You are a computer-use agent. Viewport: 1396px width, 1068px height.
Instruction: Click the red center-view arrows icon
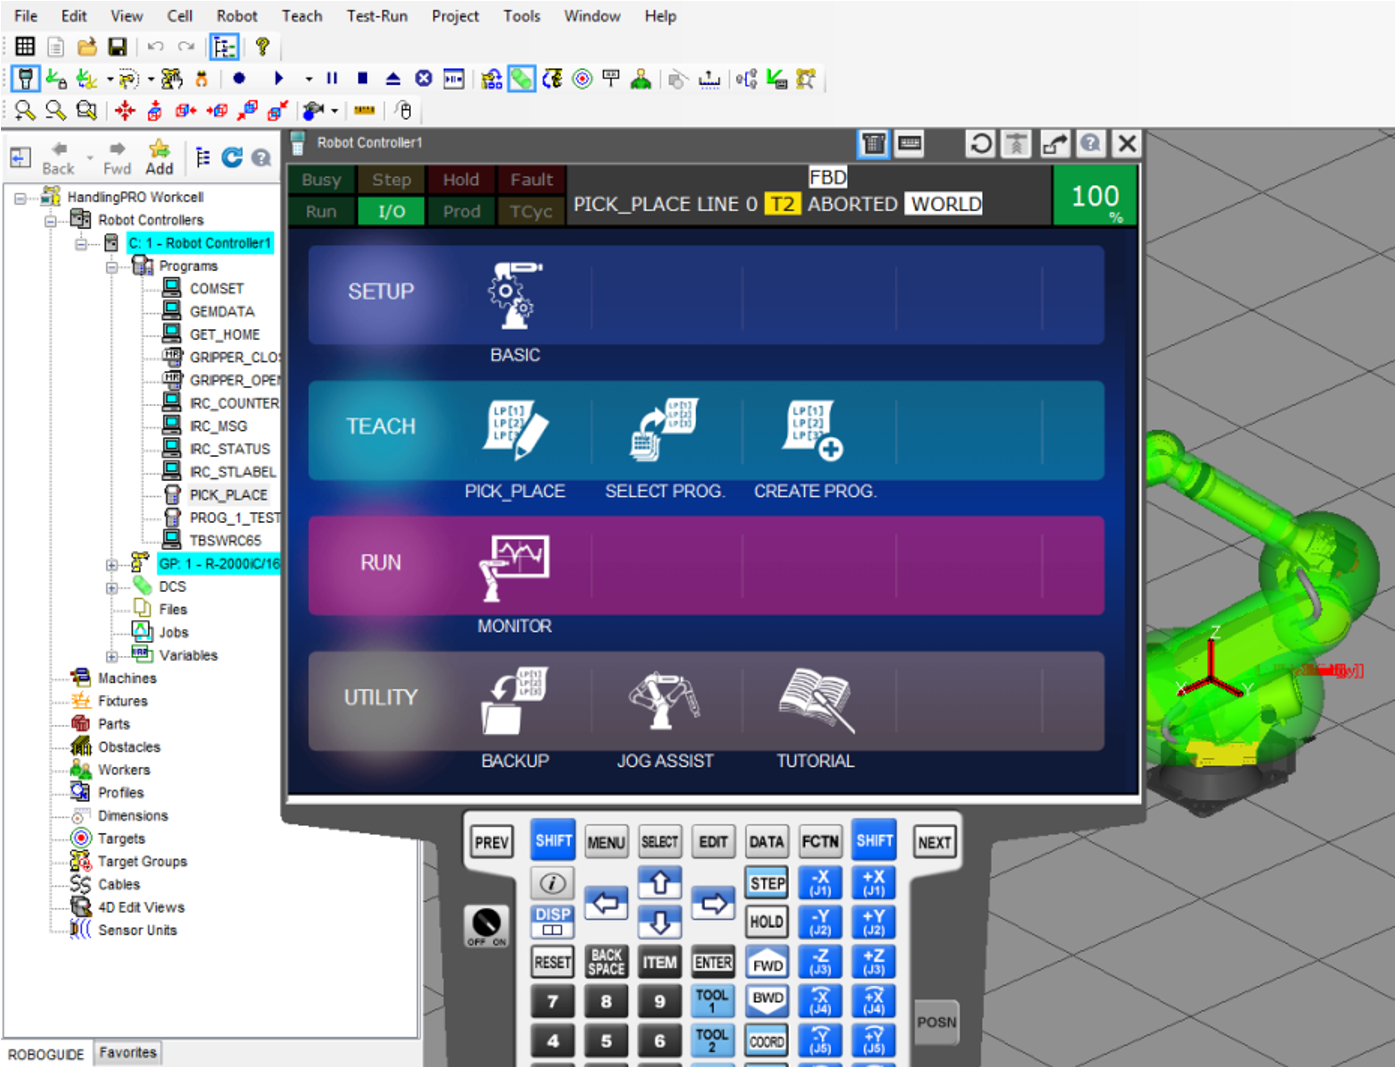pyautogui.click(x=125, y=110)
